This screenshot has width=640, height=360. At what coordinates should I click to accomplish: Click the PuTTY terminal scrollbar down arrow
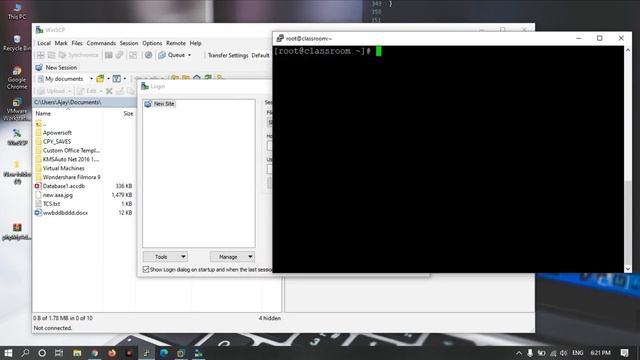point(628,269)
